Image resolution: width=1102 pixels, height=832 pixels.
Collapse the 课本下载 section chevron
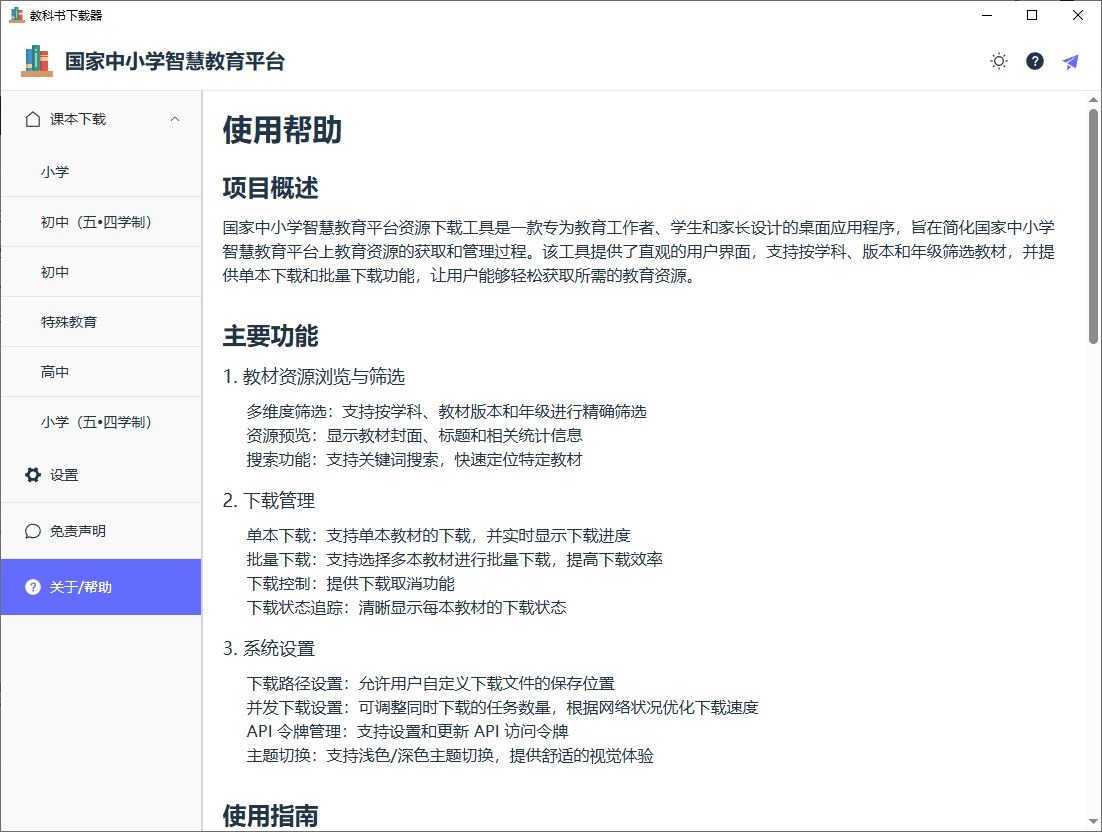(175, 118)
